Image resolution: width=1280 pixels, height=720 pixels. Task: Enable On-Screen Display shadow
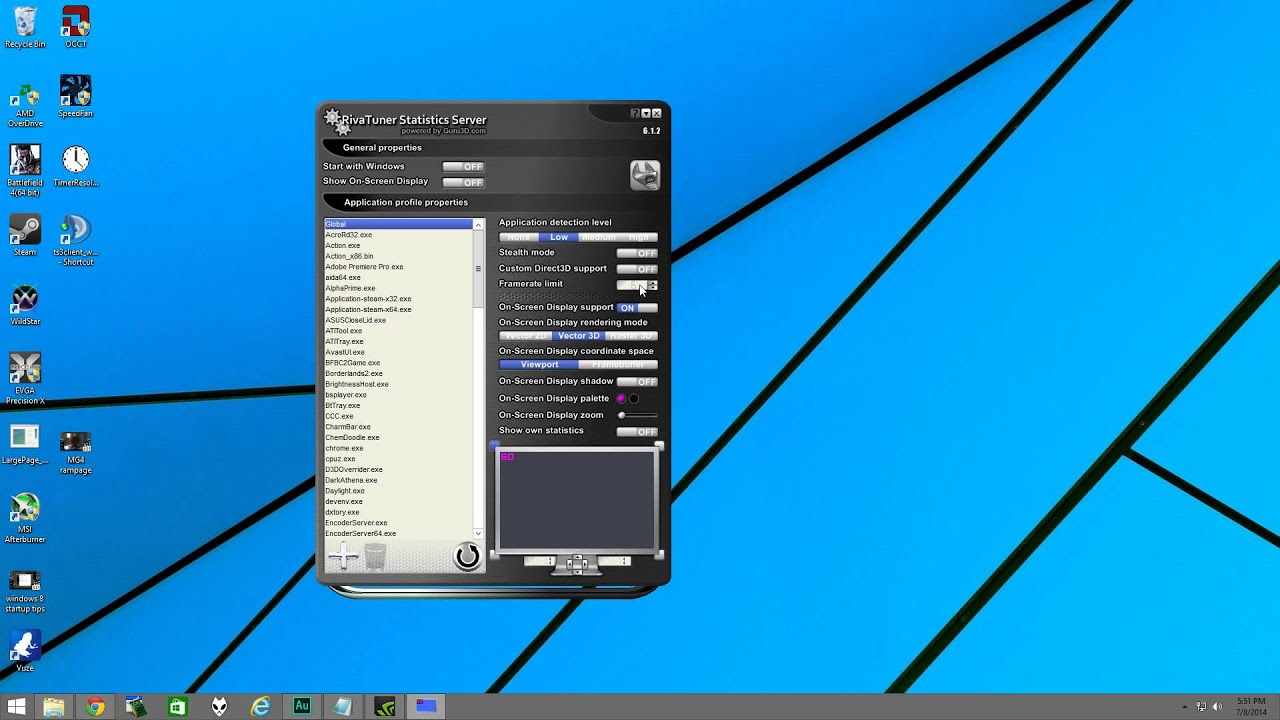point(637,382)
